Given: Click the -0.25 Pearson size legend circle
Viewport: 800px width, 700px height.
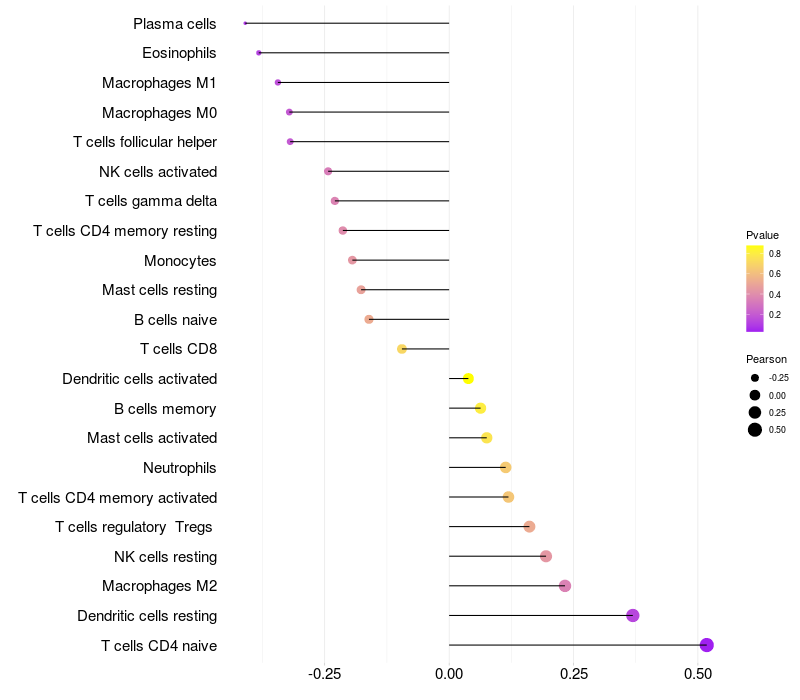Looking at the screenshot, I should click(755, 378).
